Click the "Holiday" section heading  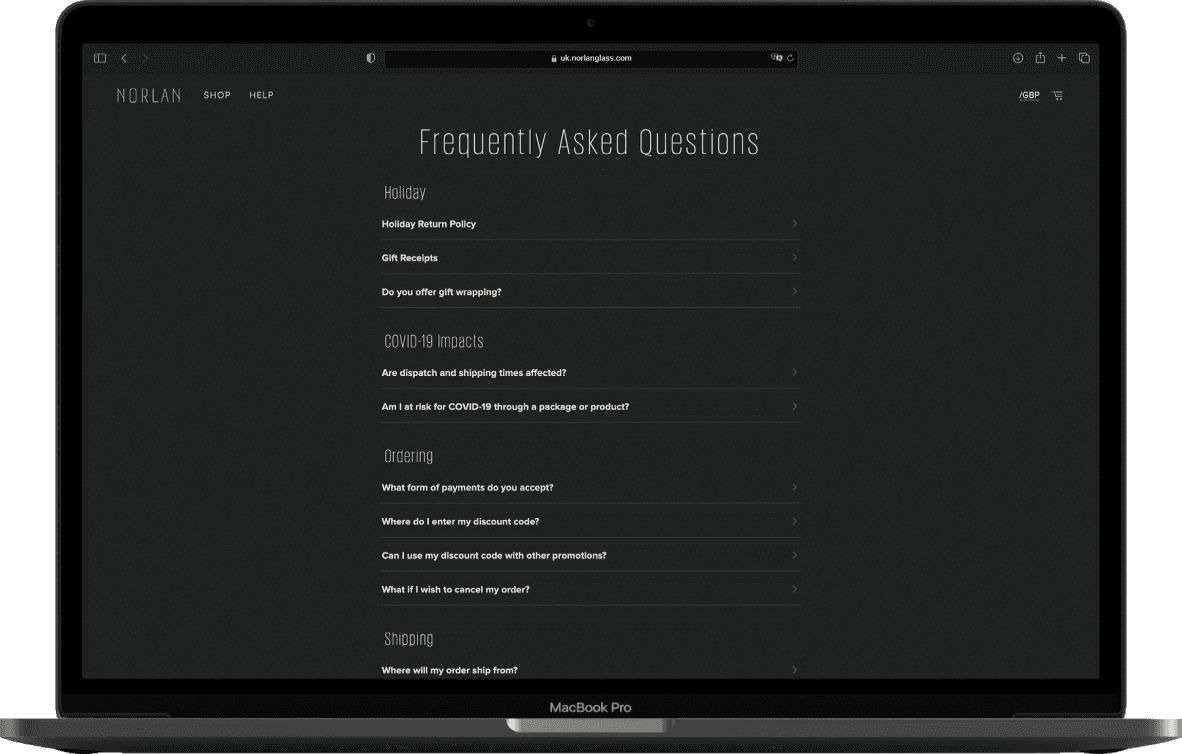[x=405, y=193]
